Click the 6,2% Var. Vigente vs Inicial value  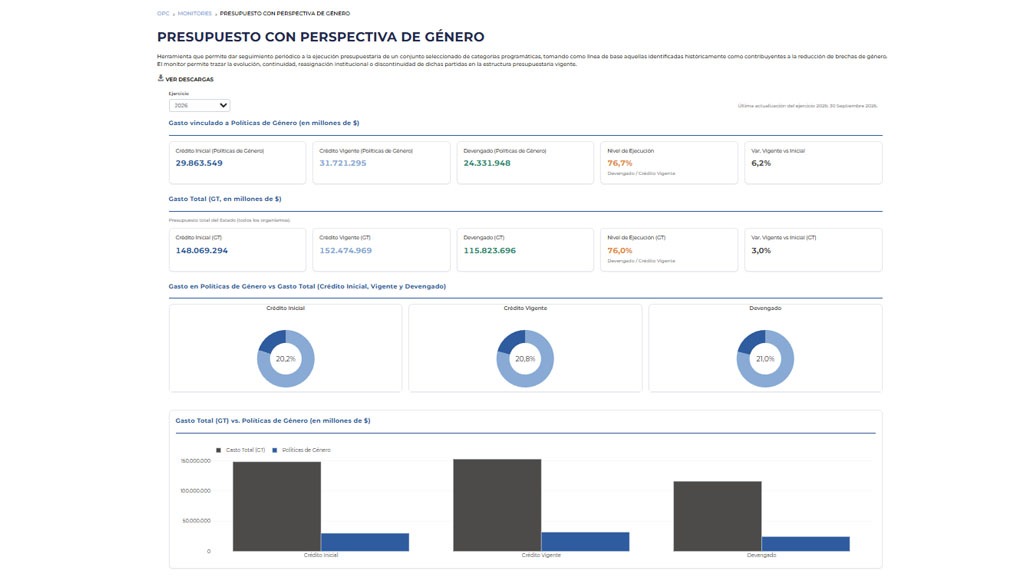pos(761,163)
